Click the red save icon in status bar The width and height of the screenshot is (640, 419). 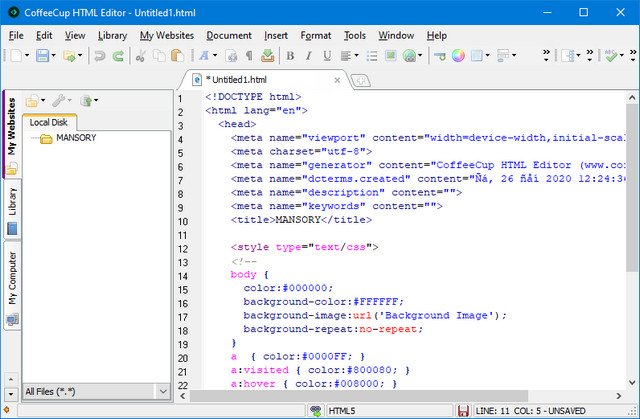coord(463,411)
